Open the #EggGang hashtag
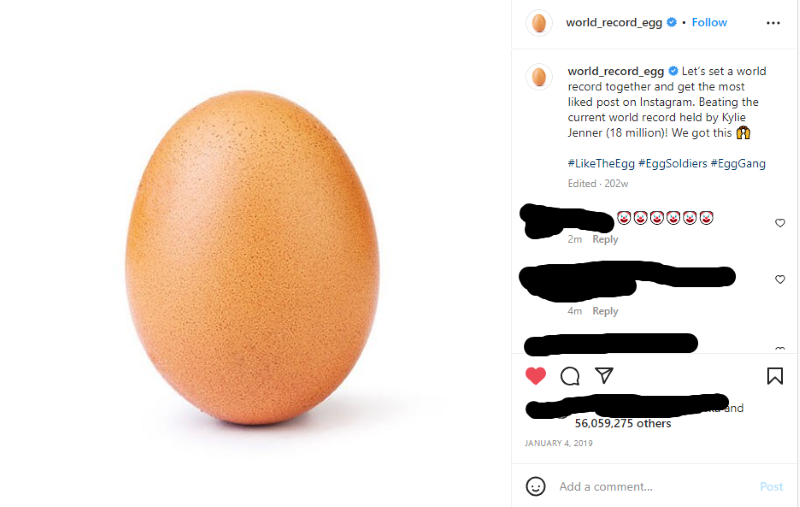The width and height of the screenshot is (800, 507). [738, 164]
